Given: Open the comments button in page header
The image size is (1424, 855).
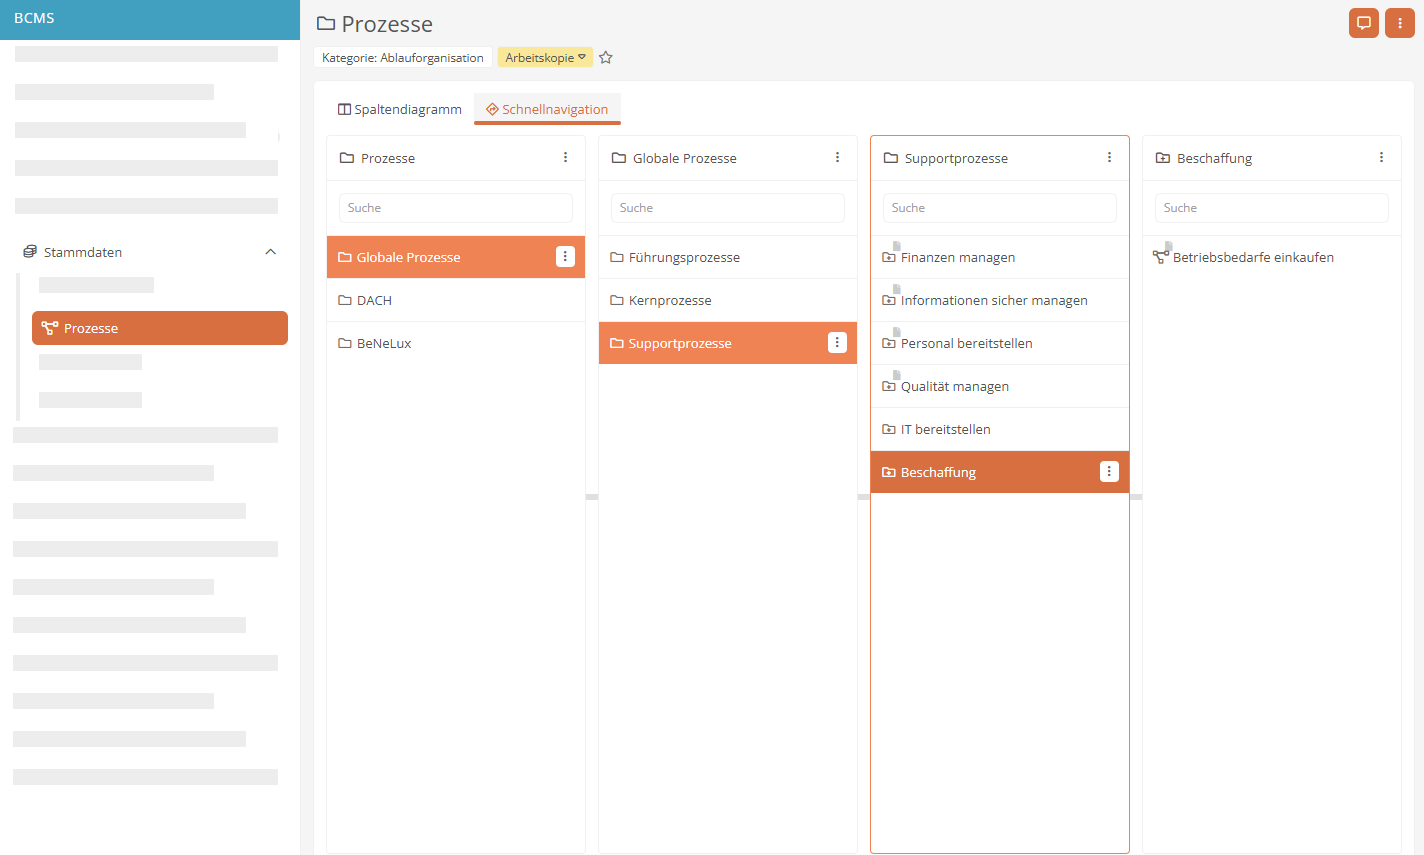Looking at the screenshot, I should tap(1363, 23).
